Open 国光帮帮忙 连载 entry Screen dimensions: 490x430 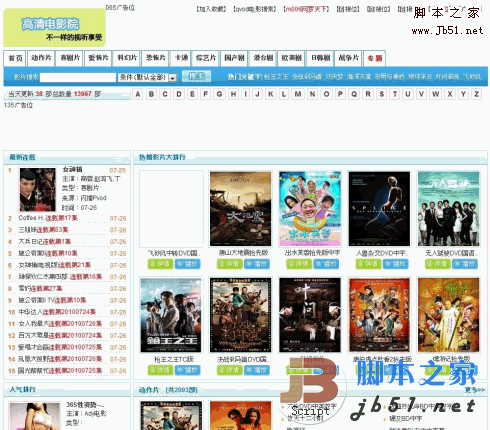[x=60, y=371]
